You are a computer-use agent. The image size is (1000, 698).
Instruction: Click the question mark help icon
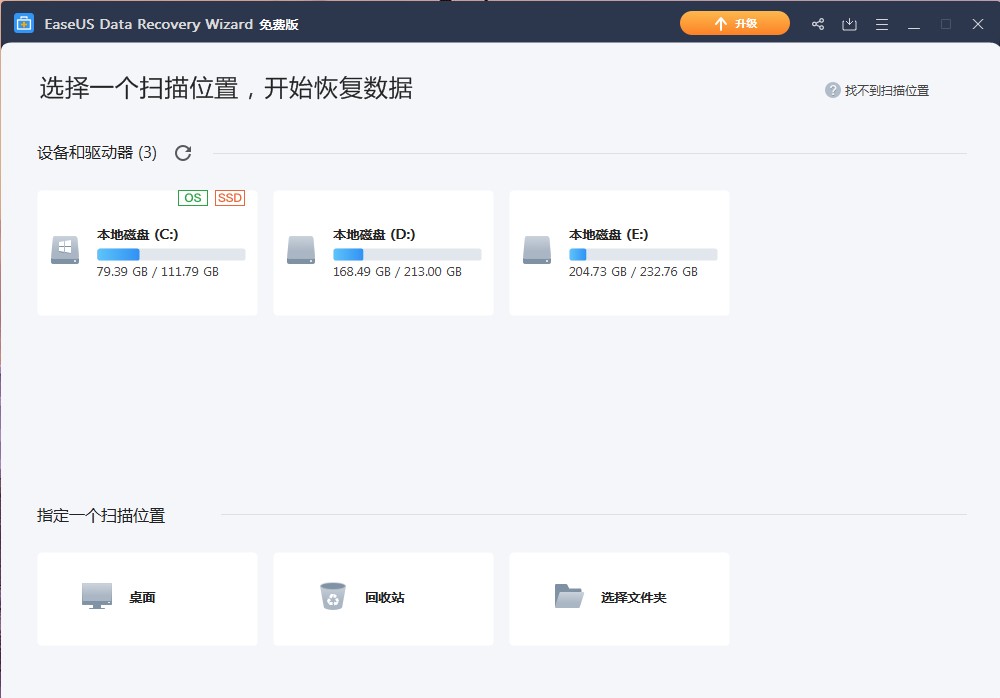(832, 90)
